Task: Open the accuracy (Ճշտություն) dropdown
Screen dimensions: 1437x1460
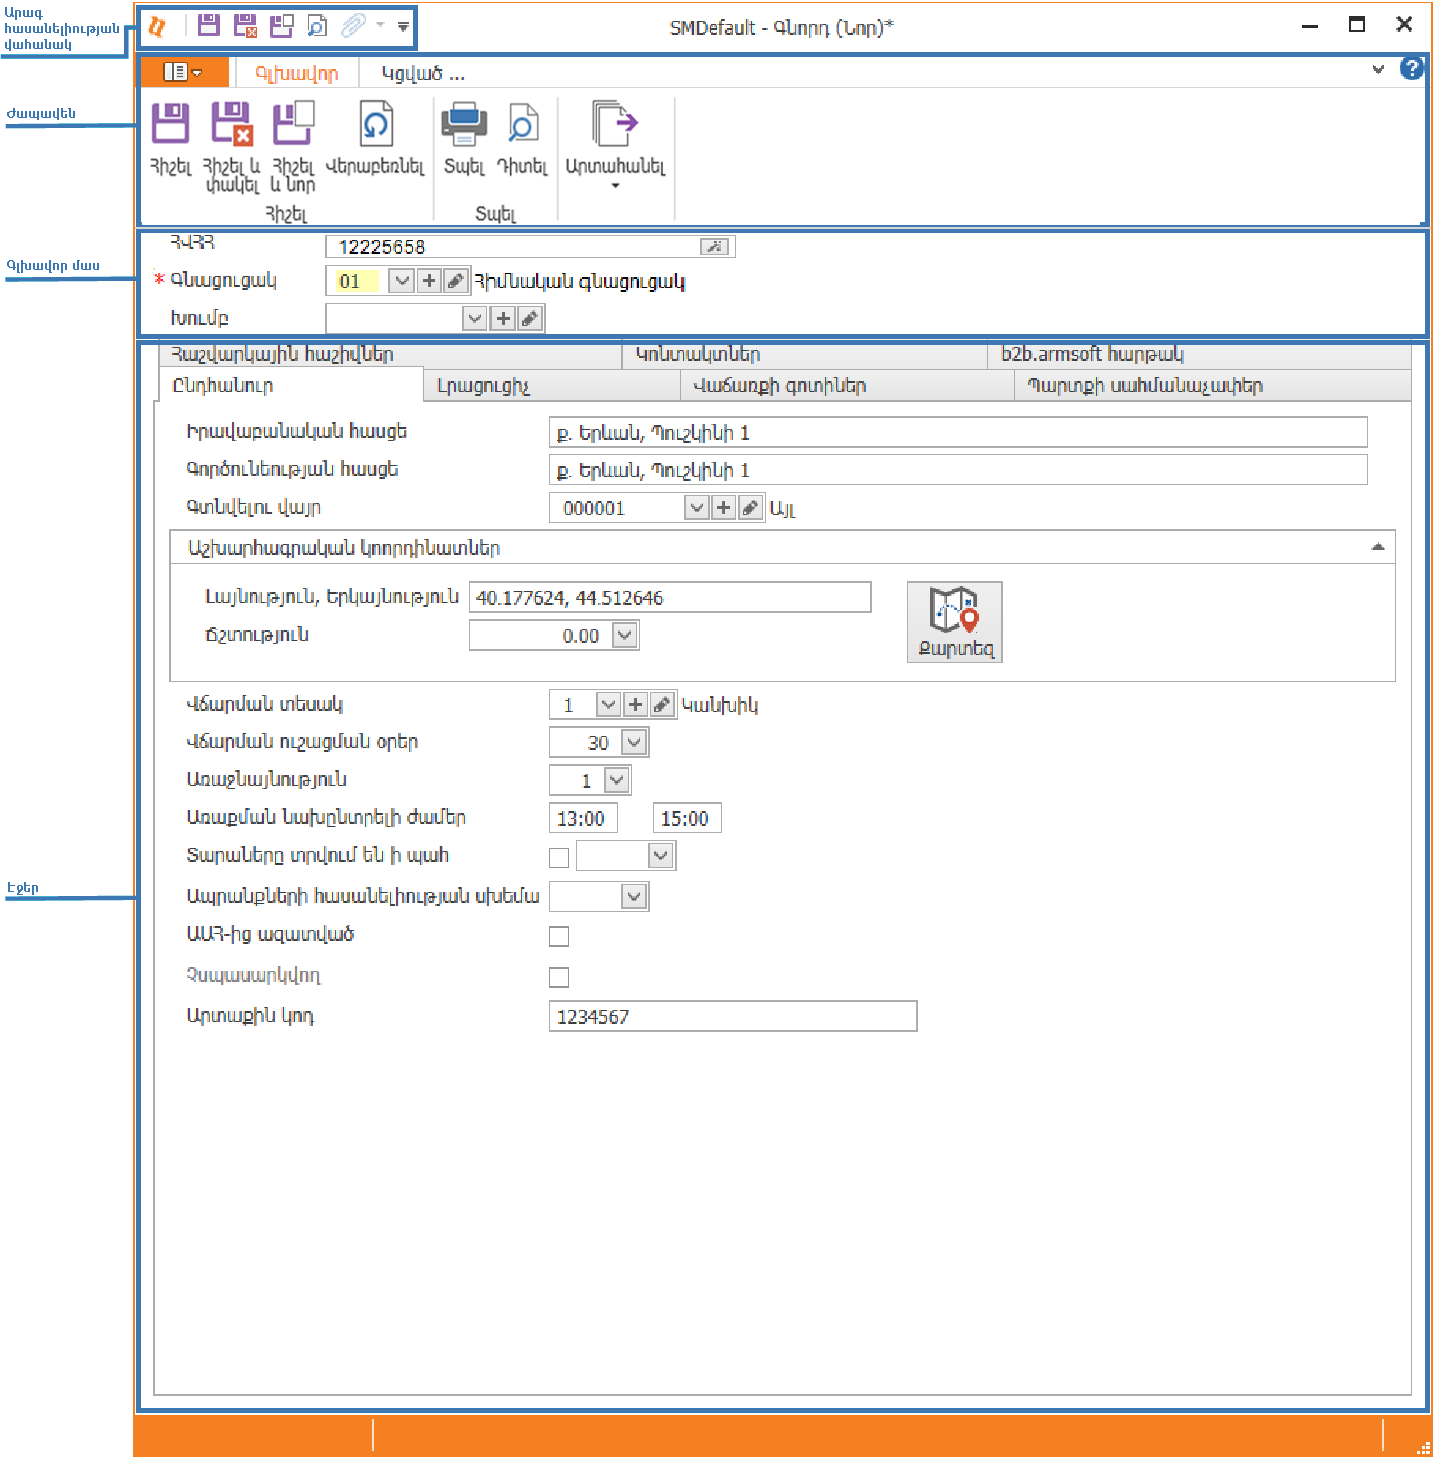Action: [625, 635]
